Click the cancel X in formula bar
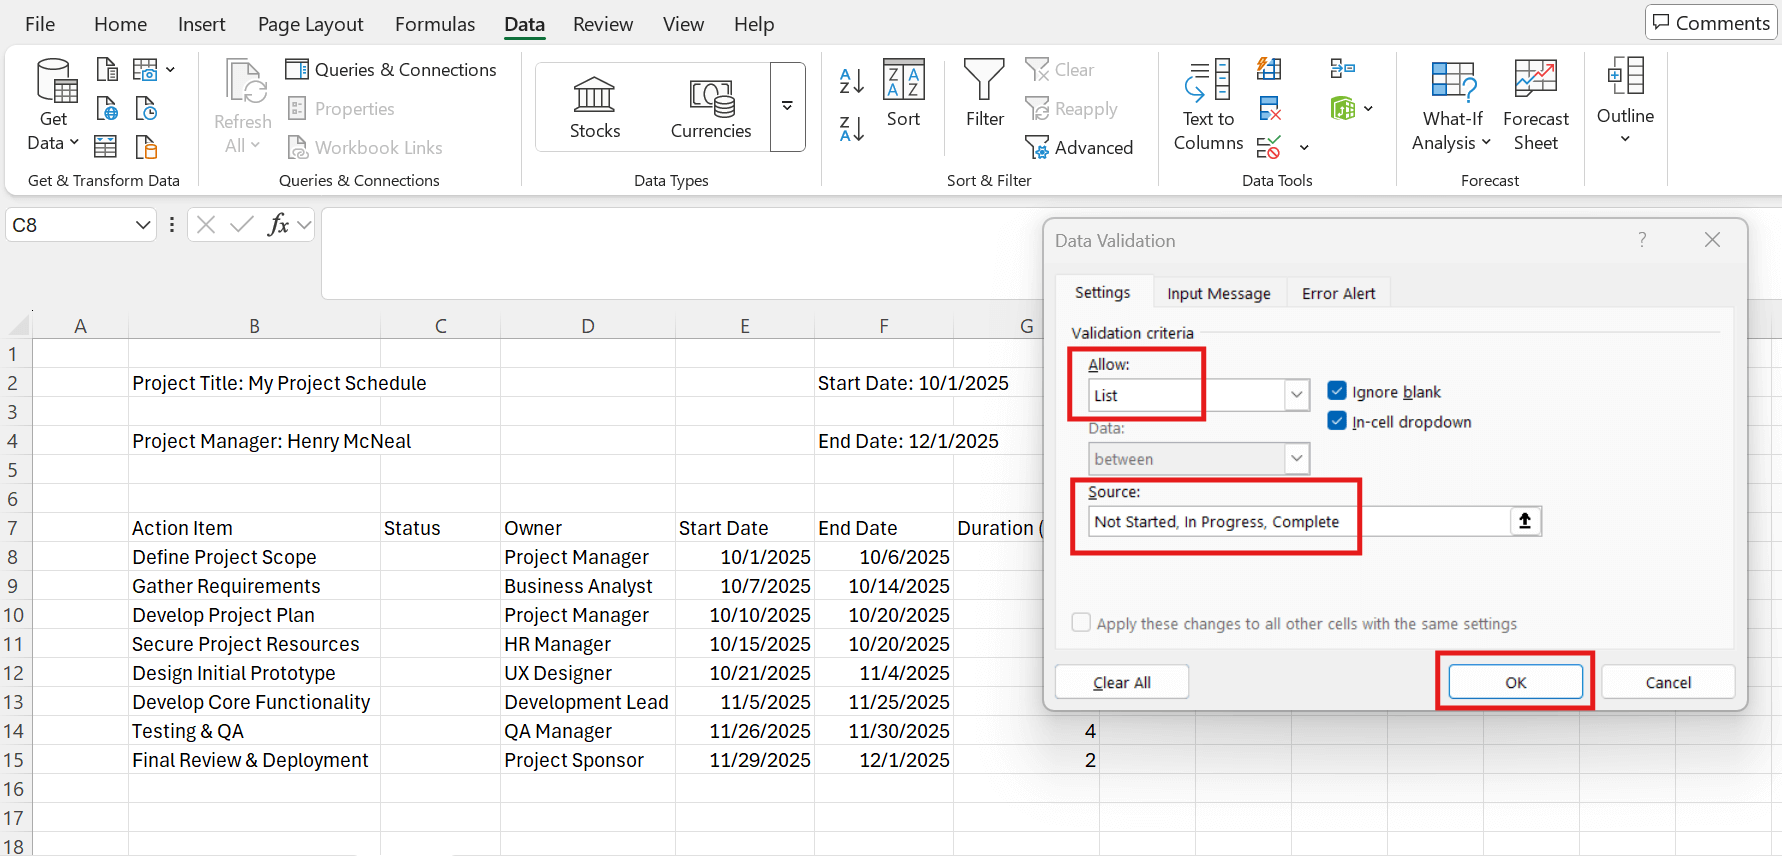Image resolution: width=1782 pixels, height=856 pixels. pos(206,225)
